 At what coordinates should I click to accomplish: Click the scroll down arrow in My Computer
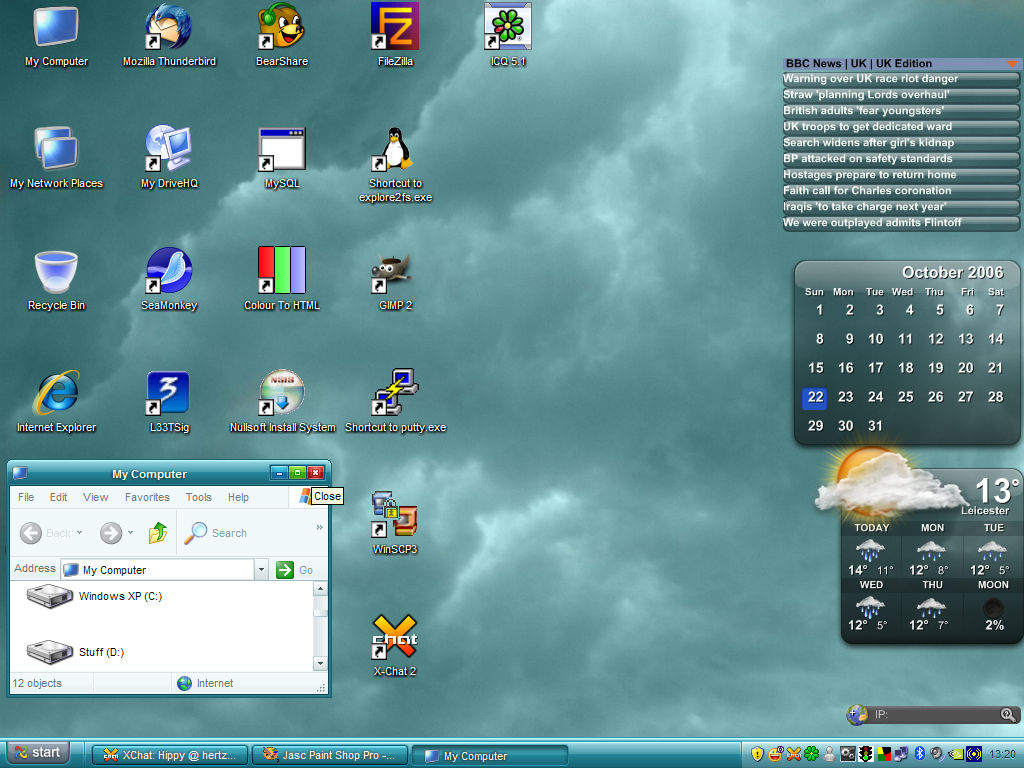(x=320, y=664)
